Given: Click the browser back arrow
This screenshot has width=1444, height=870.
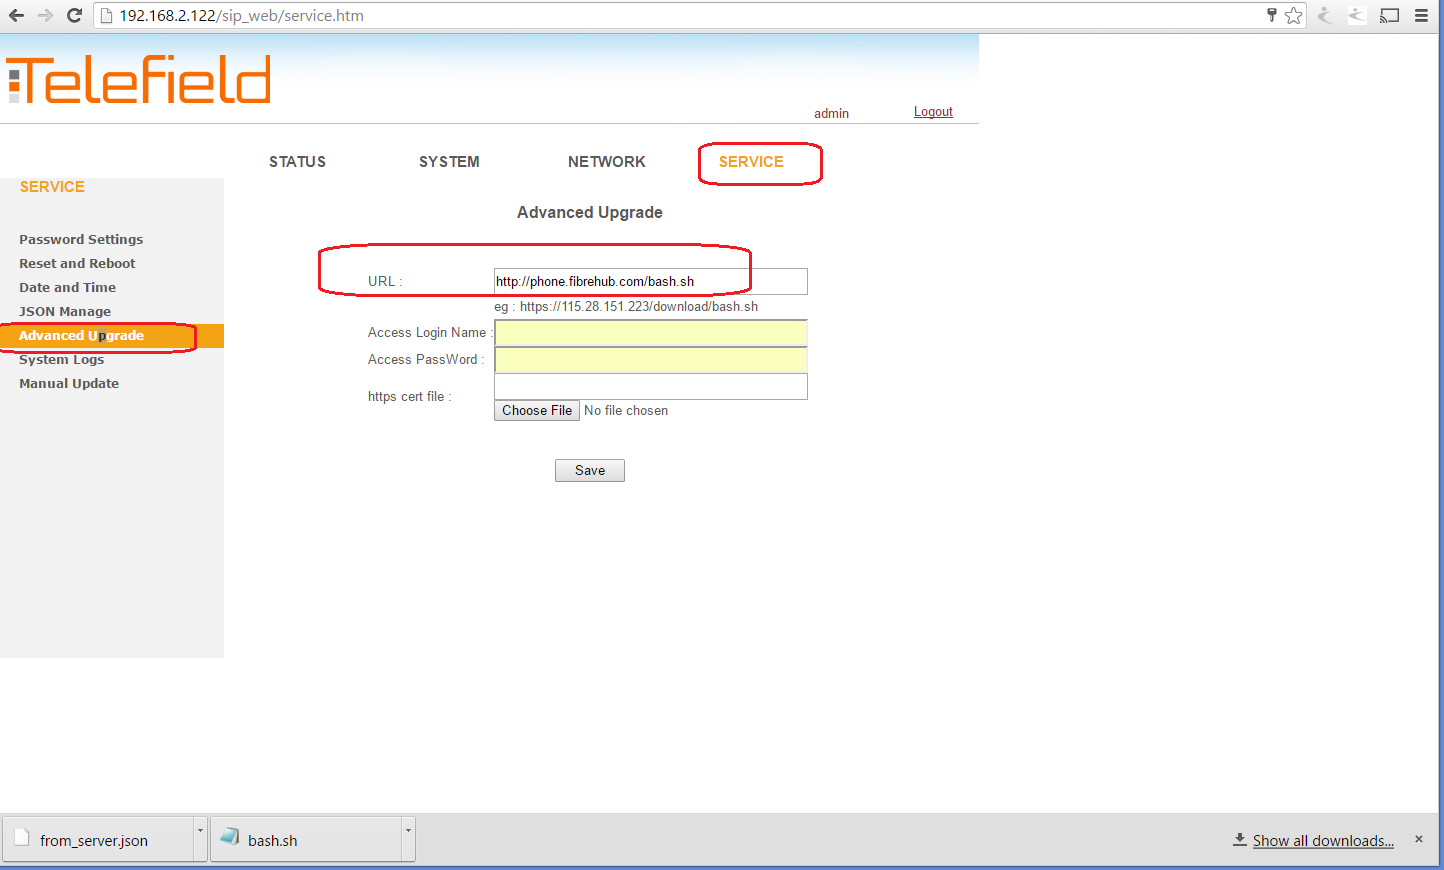Looking at the screenshot, I should click(x=16, y=15).
